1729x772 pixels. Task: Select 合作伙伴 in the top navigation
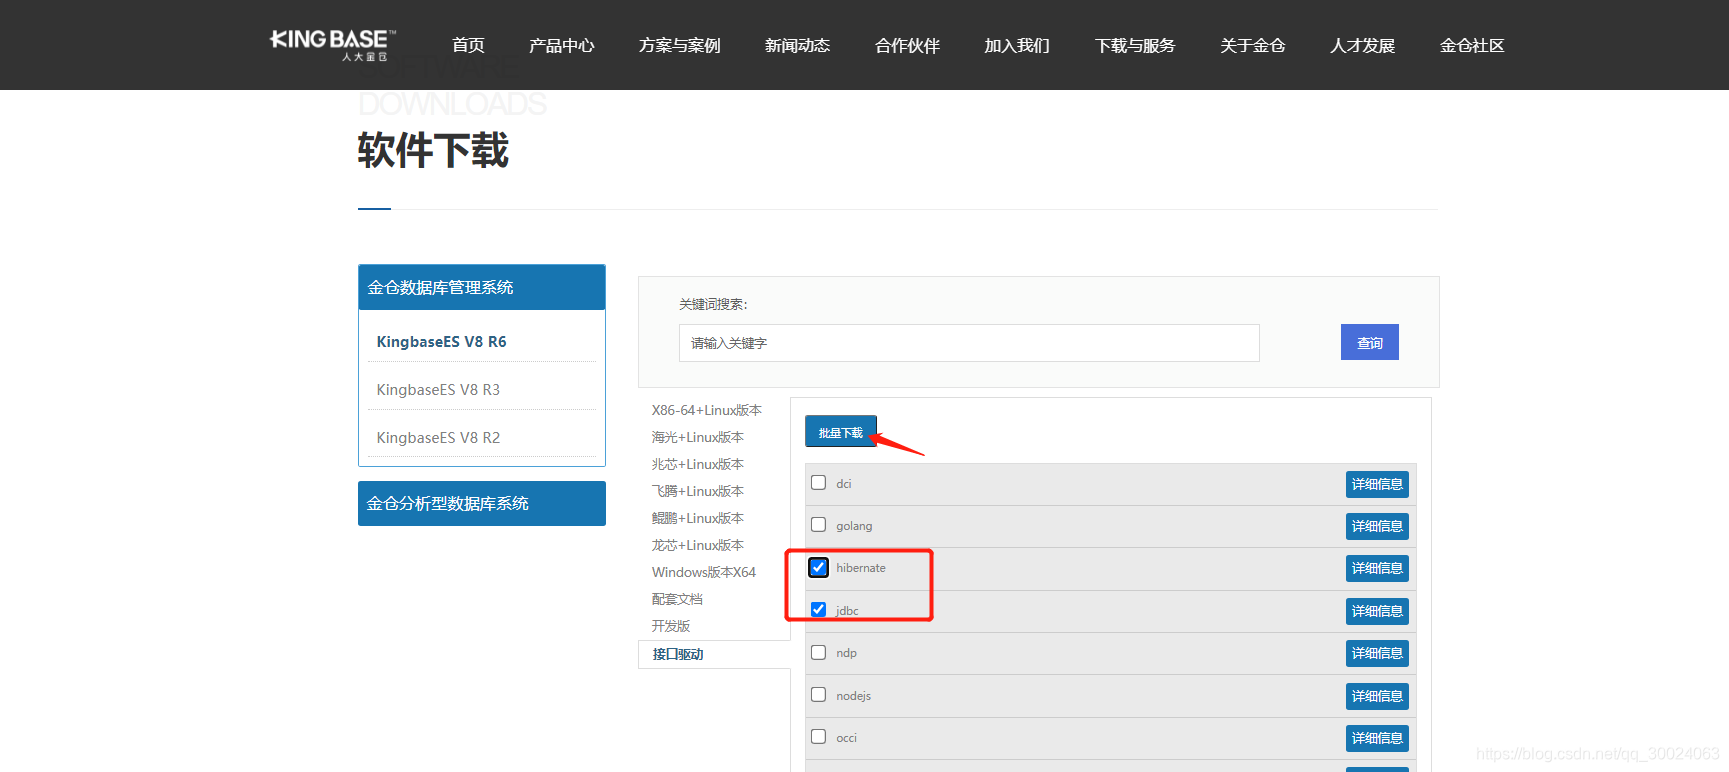907,46
